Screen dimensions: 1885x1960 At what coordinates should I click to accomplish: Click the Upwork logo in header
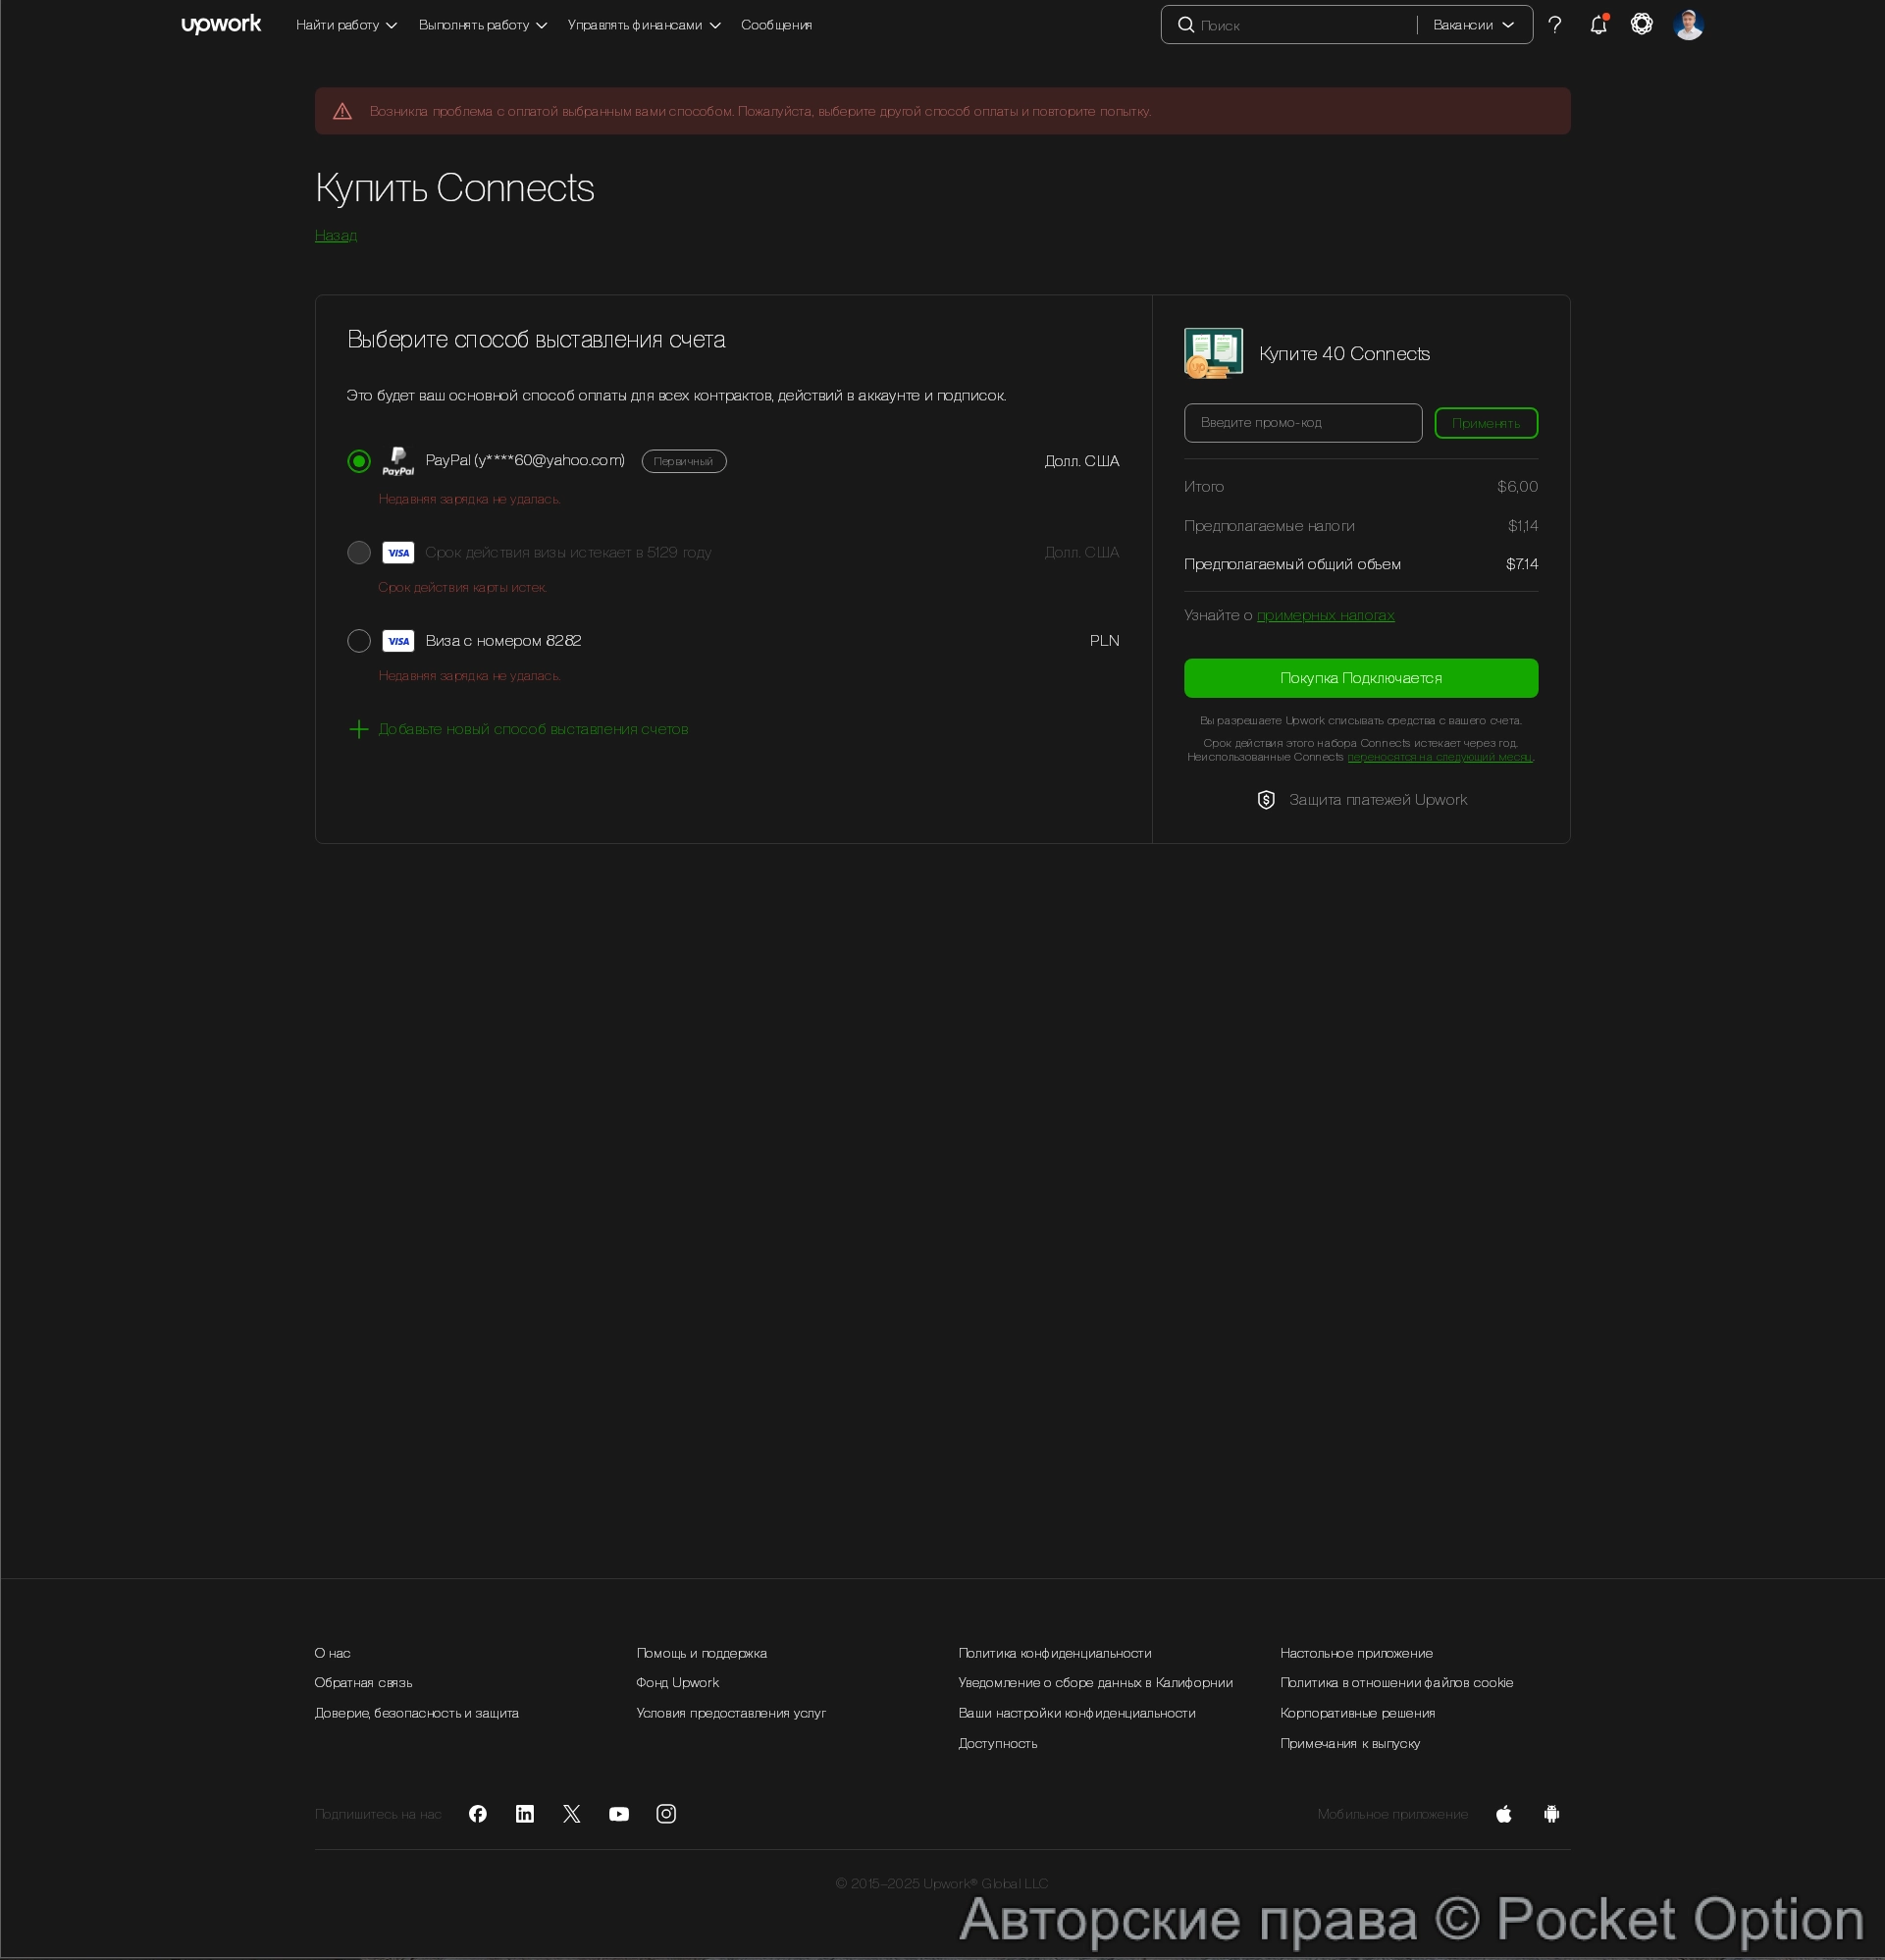tap(221, 24)
